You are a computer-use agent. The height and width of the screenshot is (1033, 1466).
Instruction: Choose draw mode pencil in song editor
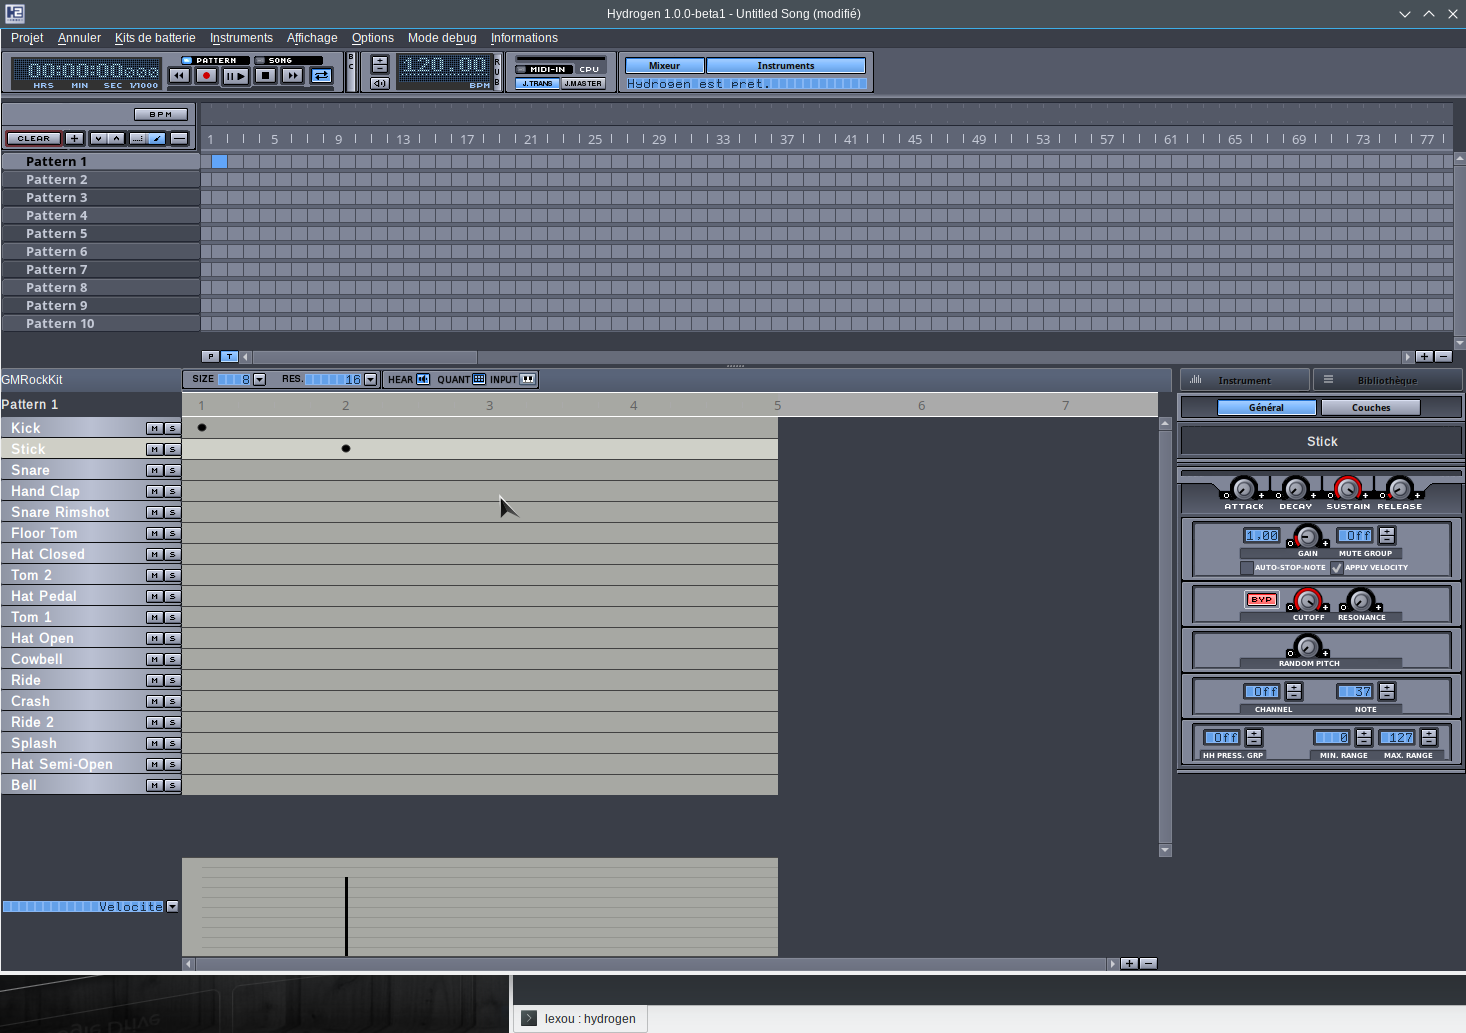coord(157,139)
